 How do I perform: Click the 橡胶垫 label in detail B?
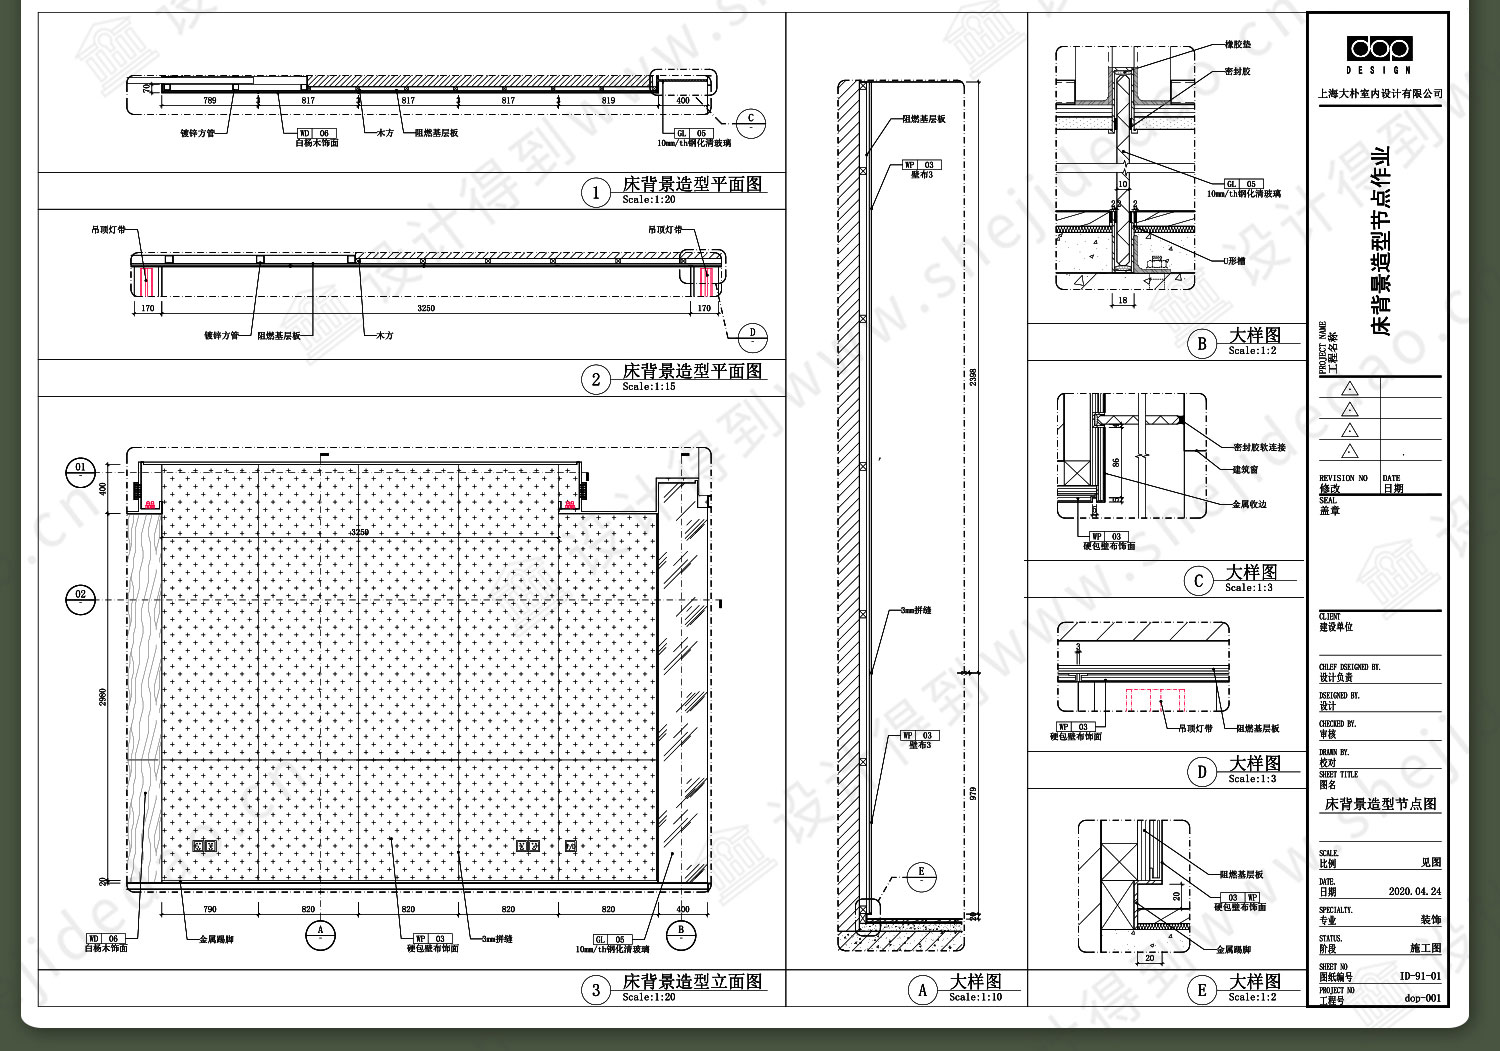(x=1238, y=45)
